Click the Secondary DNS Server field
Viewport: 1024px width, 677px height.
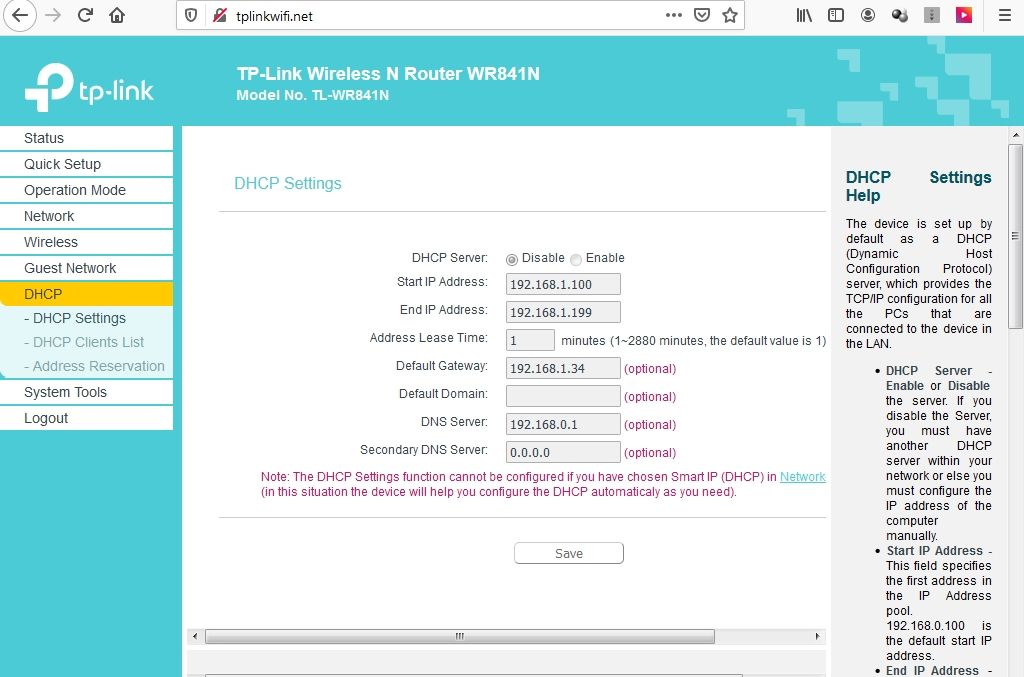point(563,452)
